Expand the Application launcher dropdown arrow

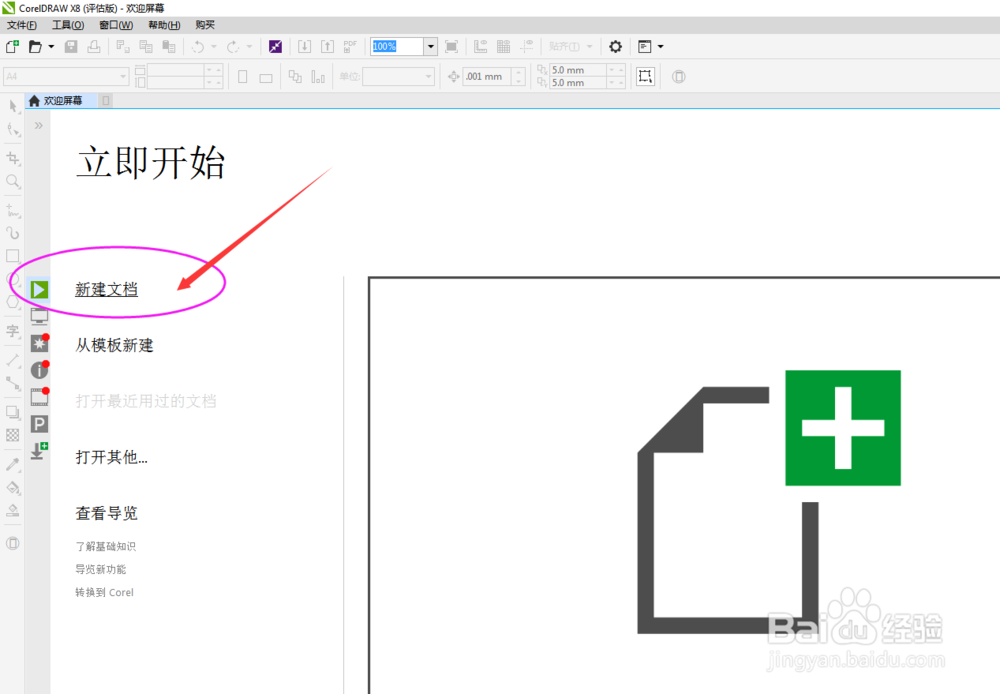tap(660, 47)
